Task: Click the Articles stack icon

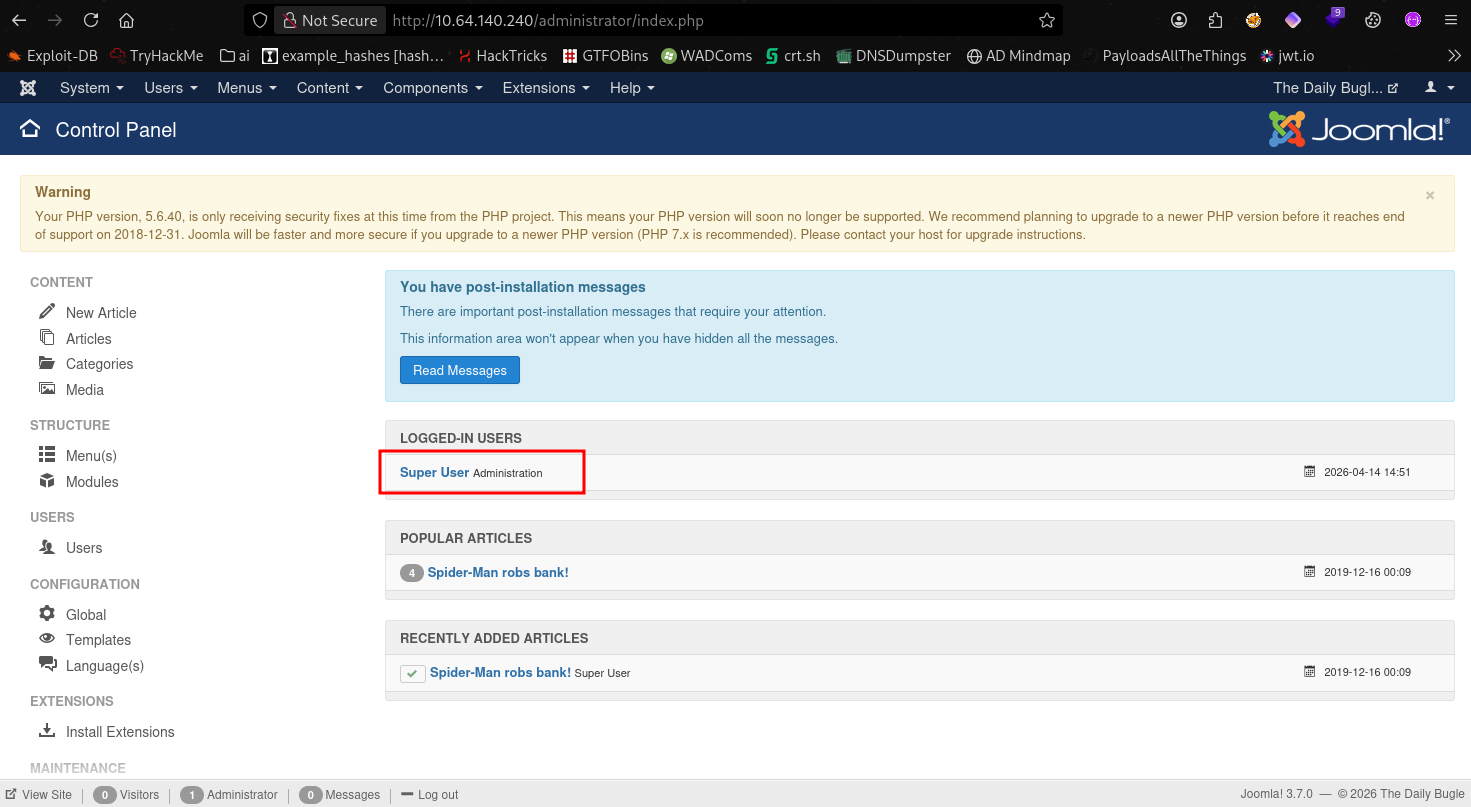Action: 47,338
